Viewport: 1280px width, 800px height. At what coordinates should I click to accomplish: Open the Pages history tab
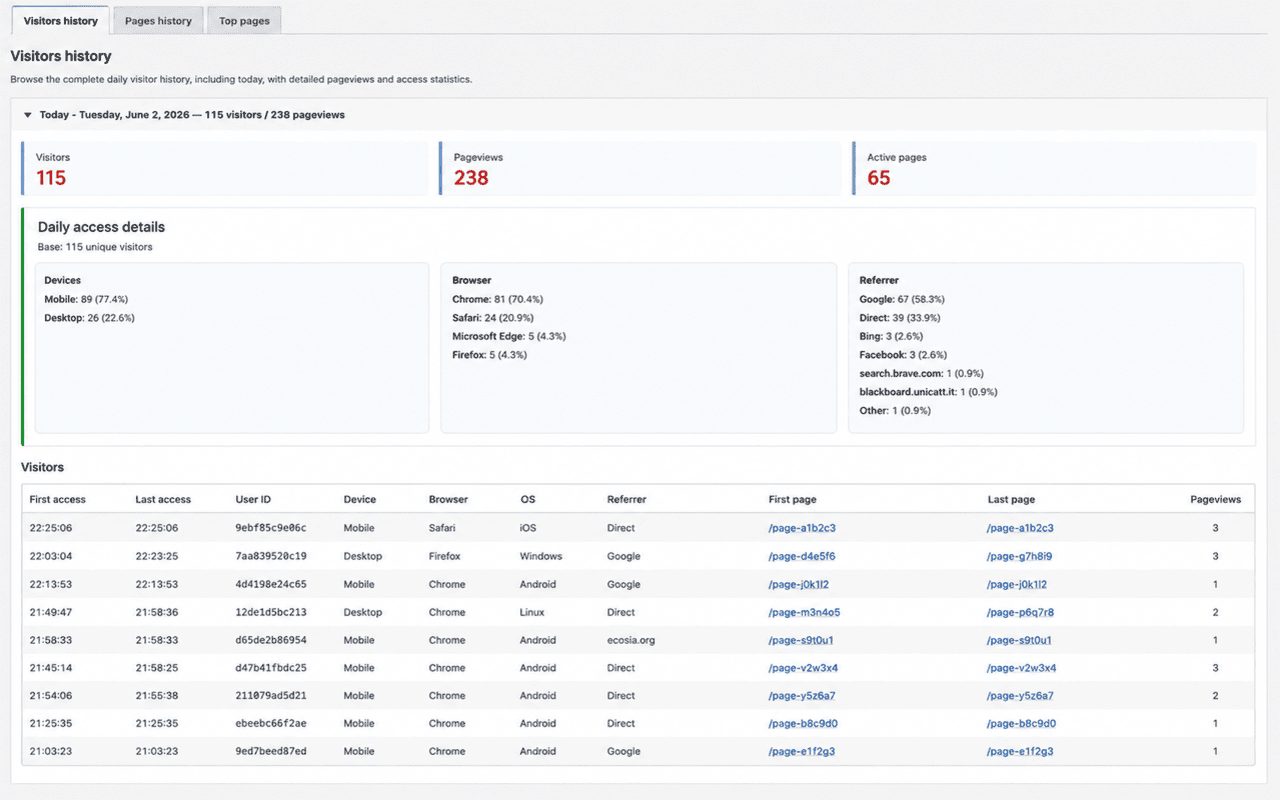pos(158,20)
